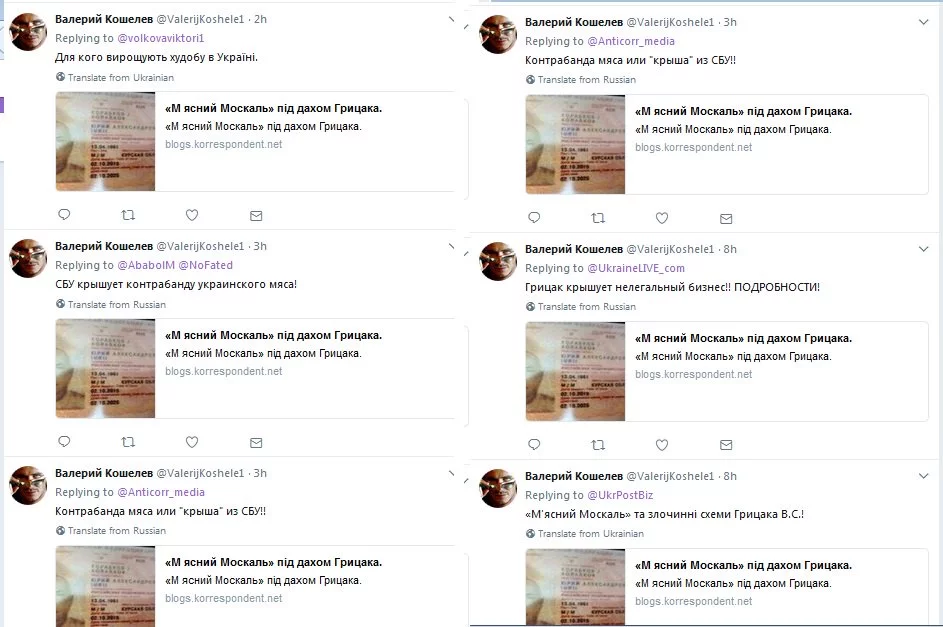Like the 'Грицак крышует нелегальный бизнес' tweet
943x627 pixels.
662,445
